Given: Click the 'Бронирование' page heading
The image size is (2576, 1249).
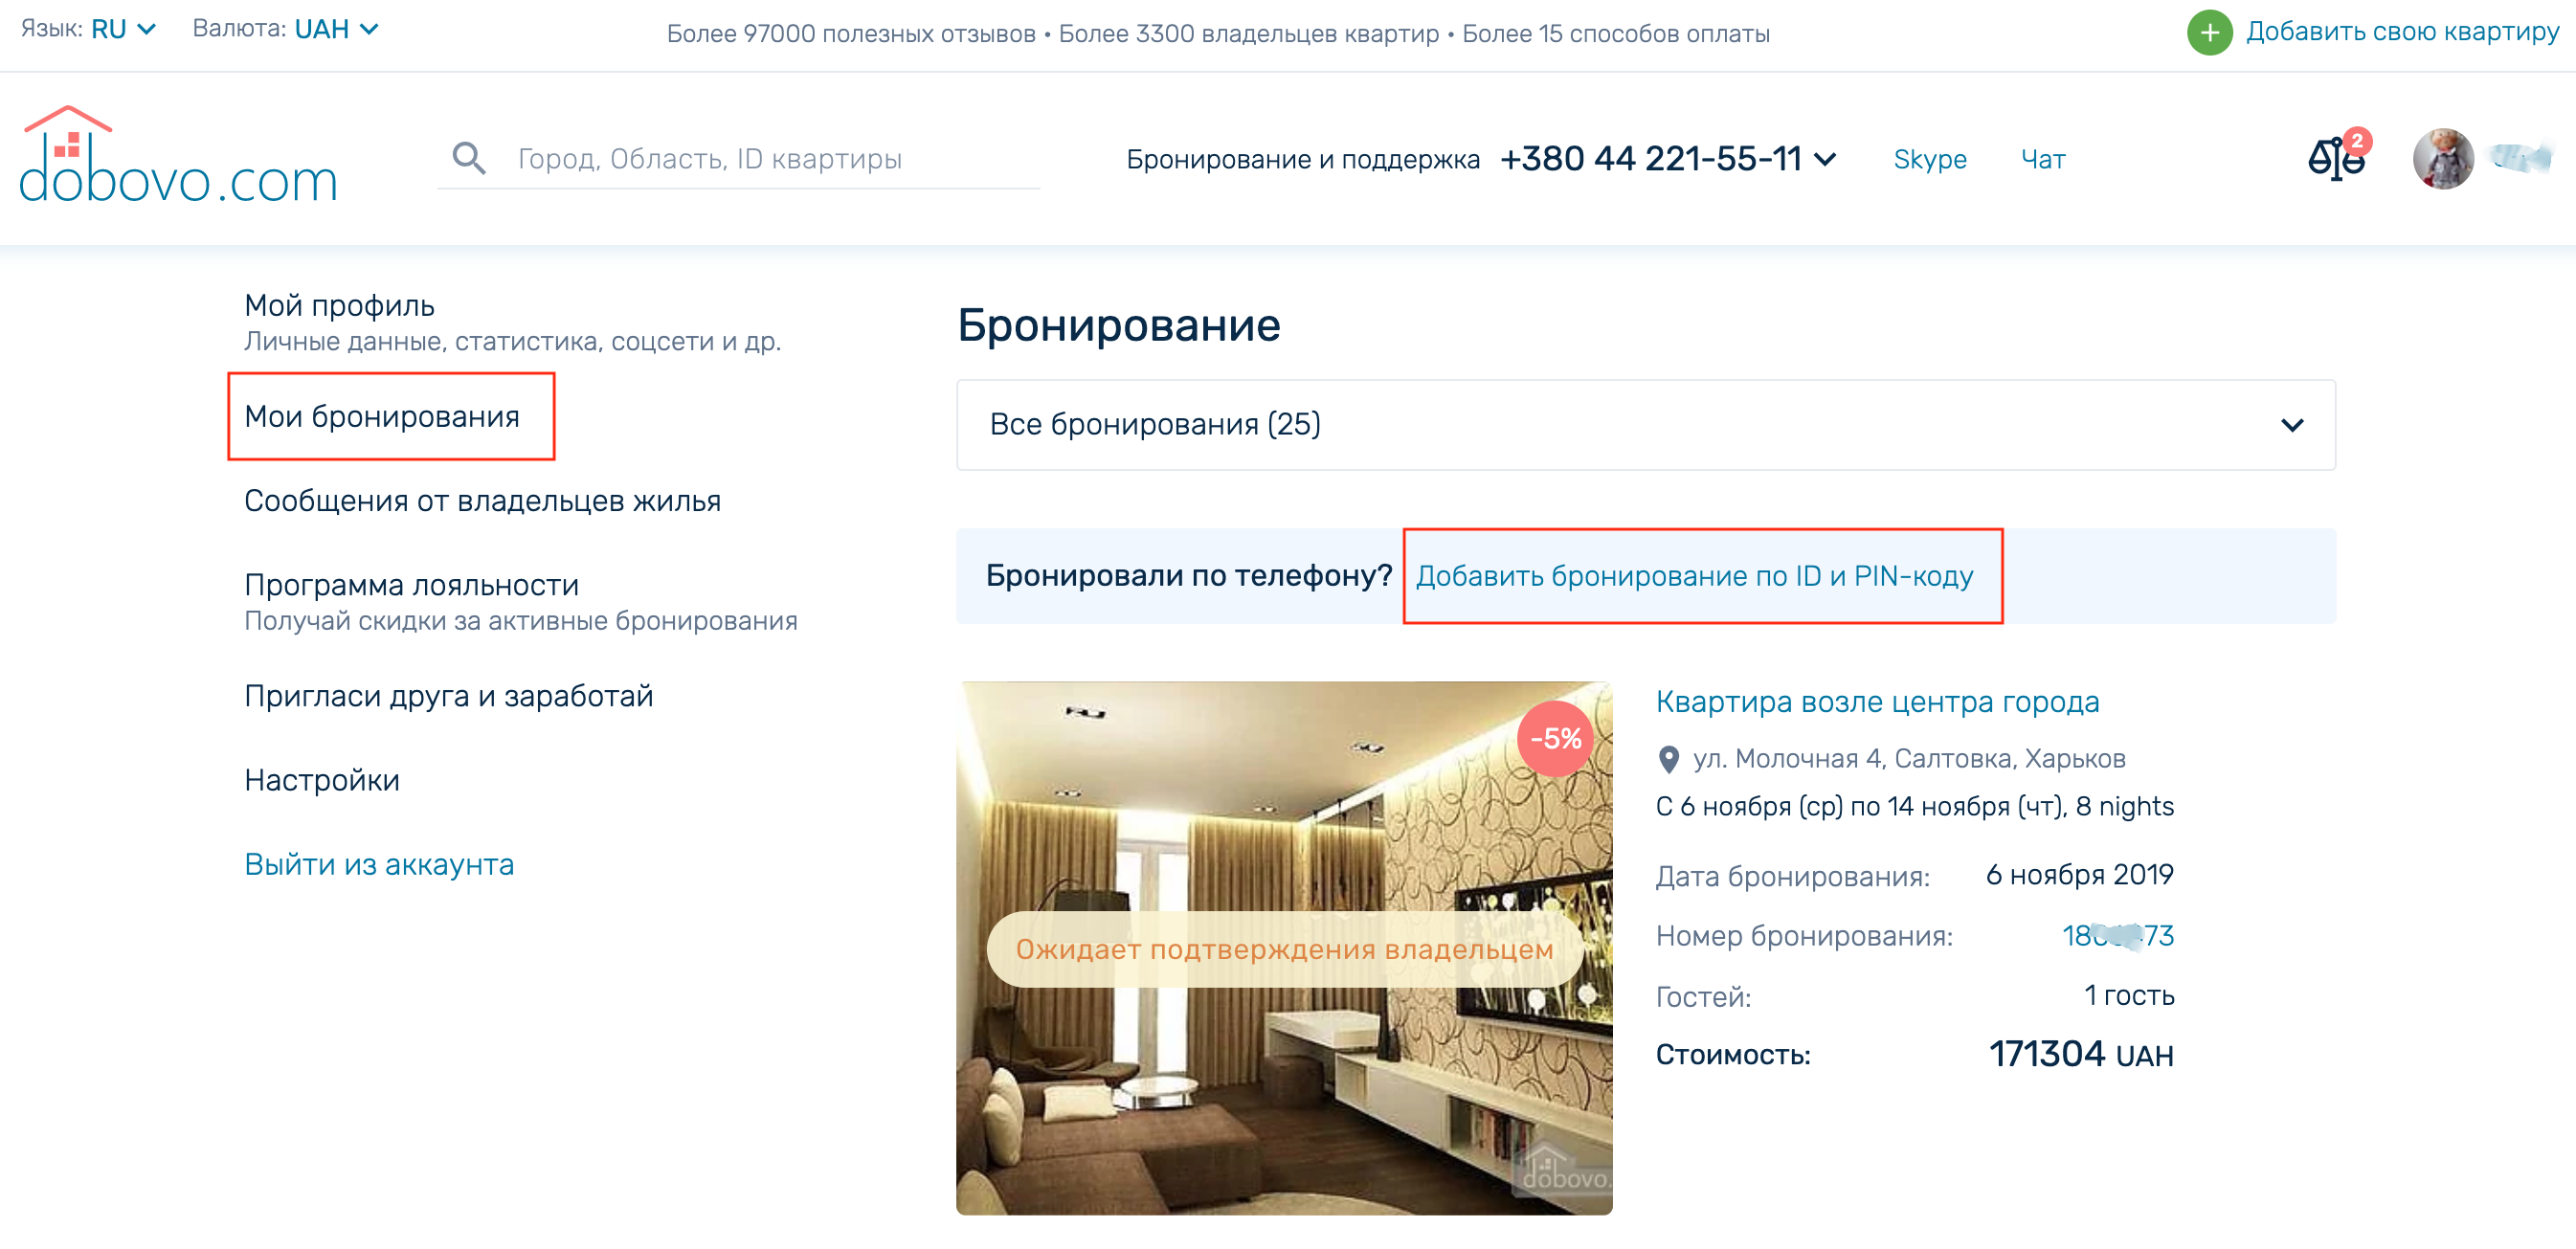Looking at the screenshot, I should pos(1118,324).
